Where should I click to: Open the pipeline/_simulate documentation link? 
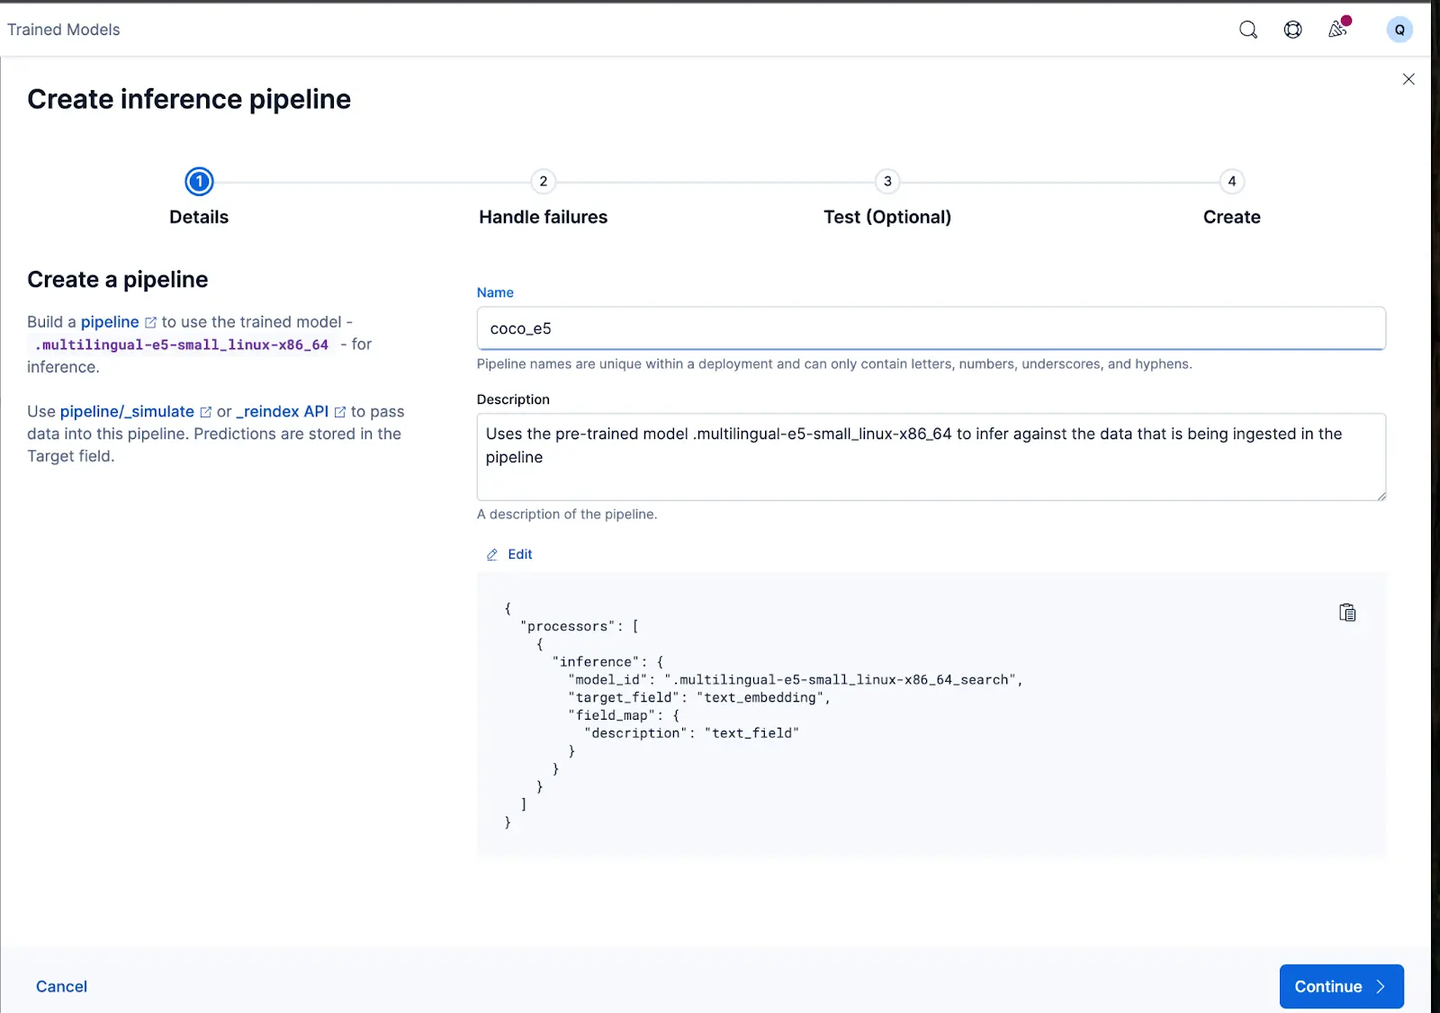click(127, 412)
